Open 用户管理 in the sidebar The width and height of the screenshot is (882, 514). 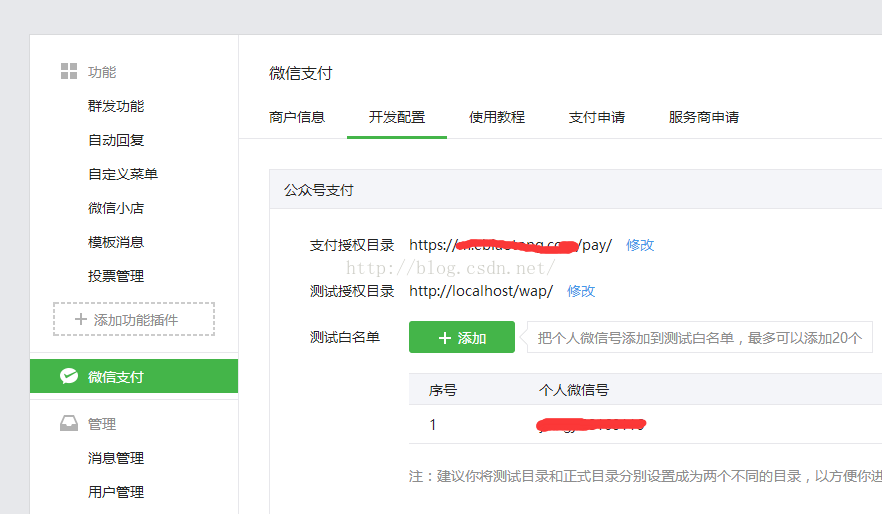pos(116,492)
